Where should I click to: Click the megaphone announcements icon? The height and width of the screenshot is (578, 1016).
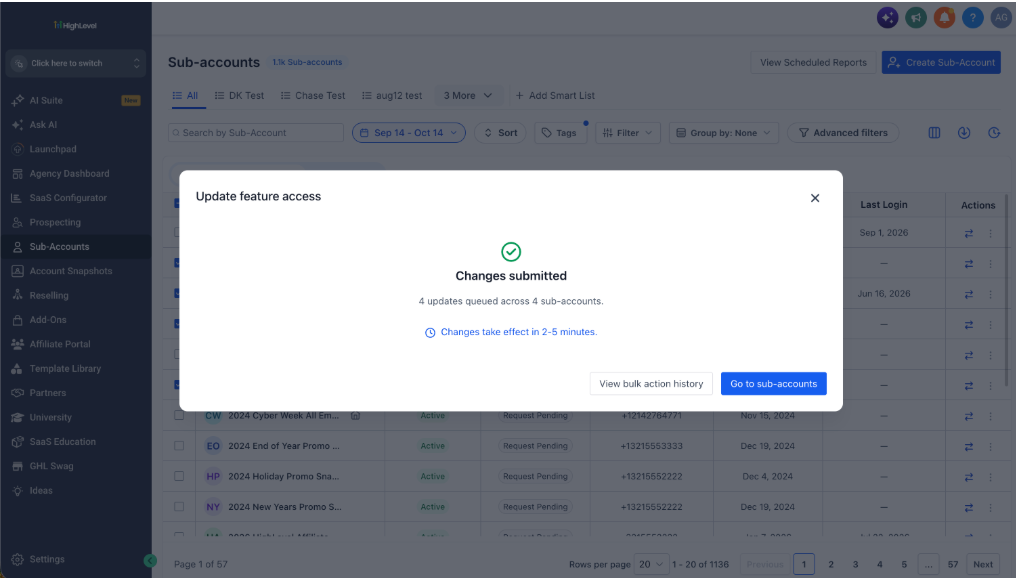pyautogui.click(x=916, y=17)
